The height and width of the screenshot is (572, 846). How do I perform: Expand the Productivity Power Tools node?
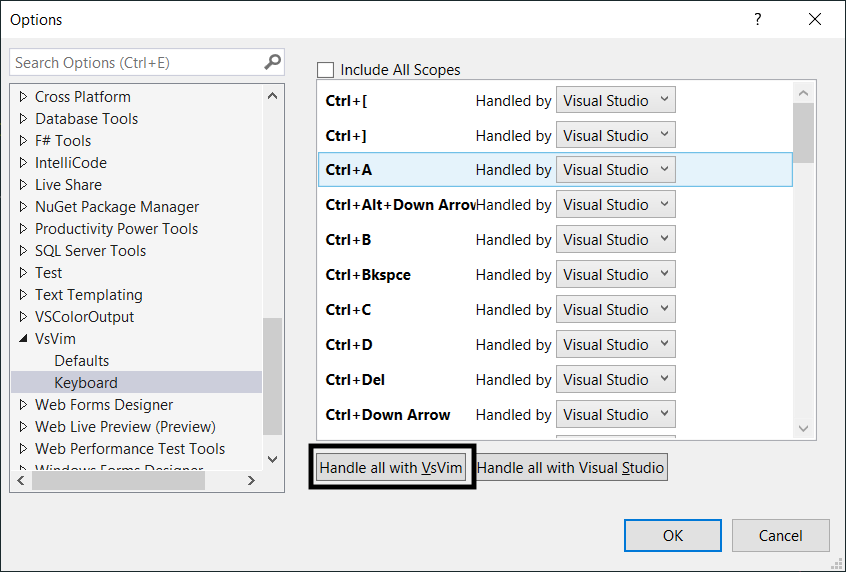[23, 229]
